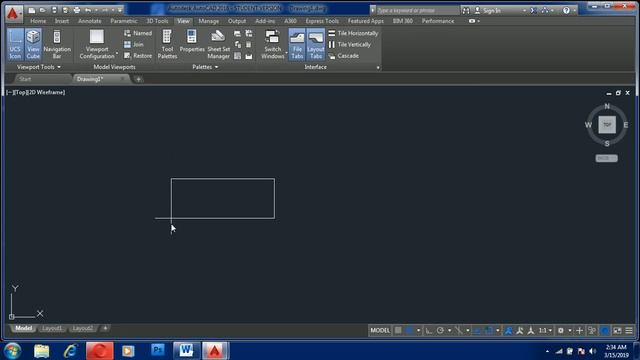Open Microsoft Word from the taskbar
Image resolution: width=640 pixels, height=360 pixels.
coord(186,350)
